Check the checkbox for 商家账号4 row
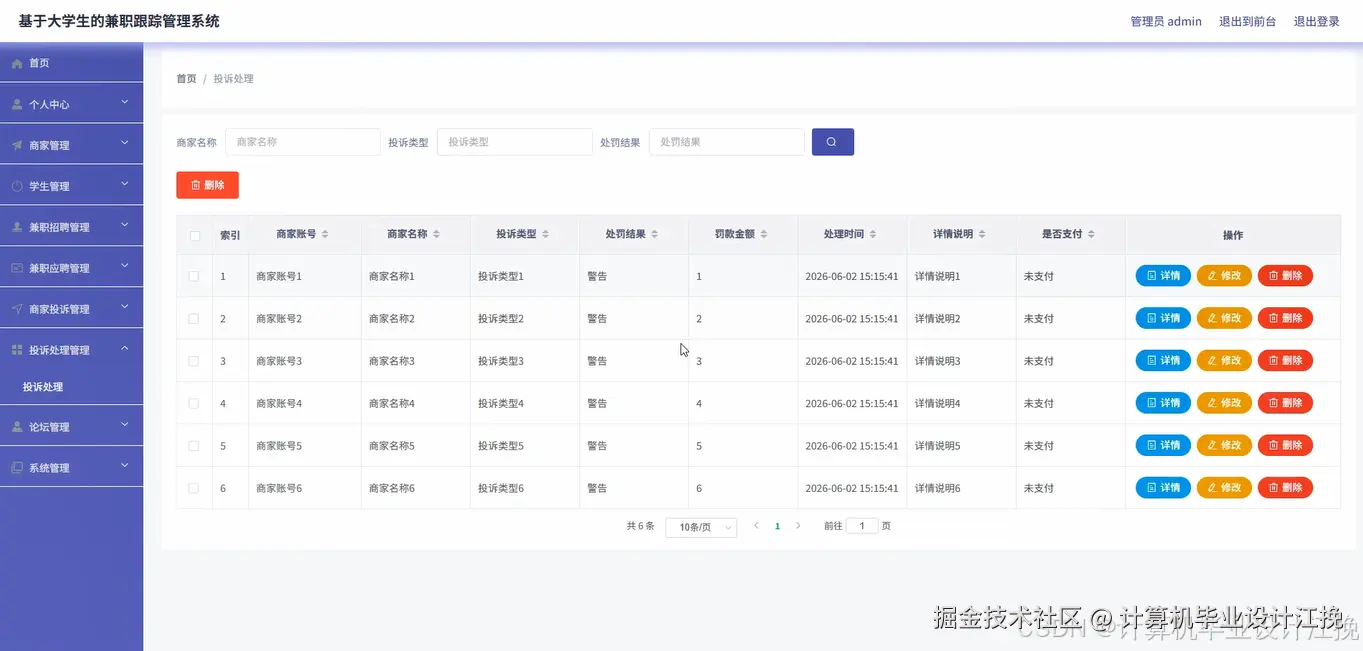 pos(194,402)
